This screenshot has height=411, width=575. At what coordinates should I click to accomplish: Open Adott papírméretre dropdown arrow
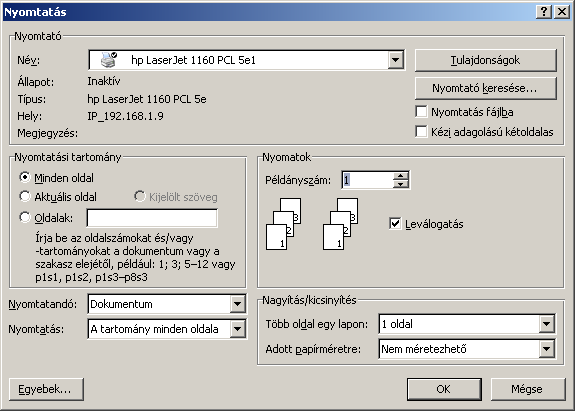[546, 349]
